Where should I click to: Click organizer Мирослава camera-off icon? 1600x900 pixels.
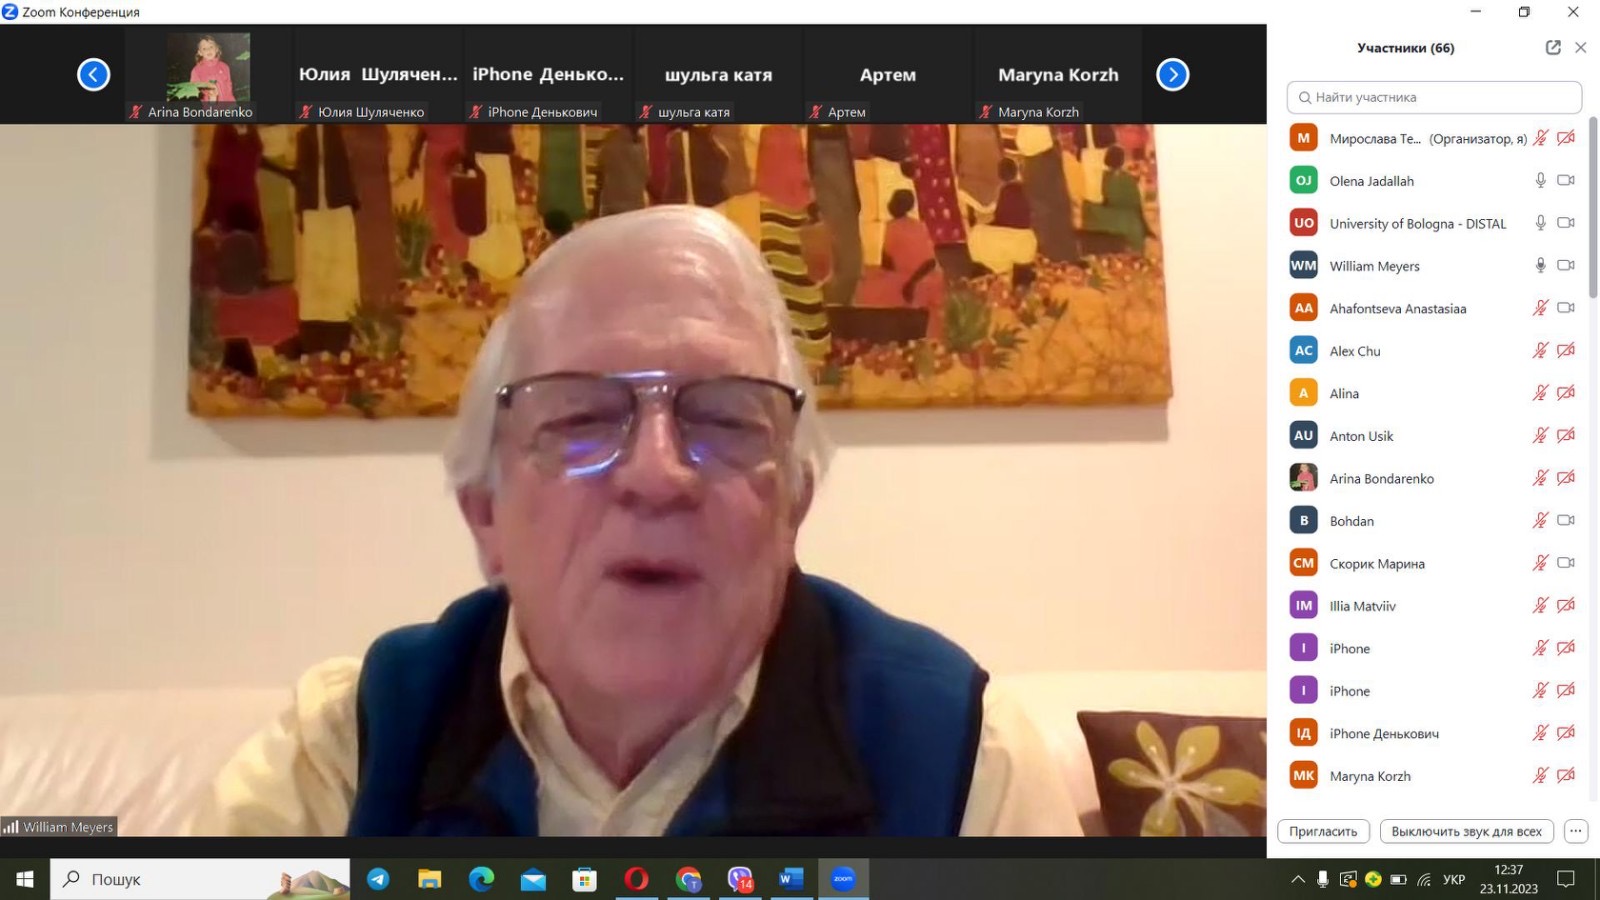[x=1566, y=138]
